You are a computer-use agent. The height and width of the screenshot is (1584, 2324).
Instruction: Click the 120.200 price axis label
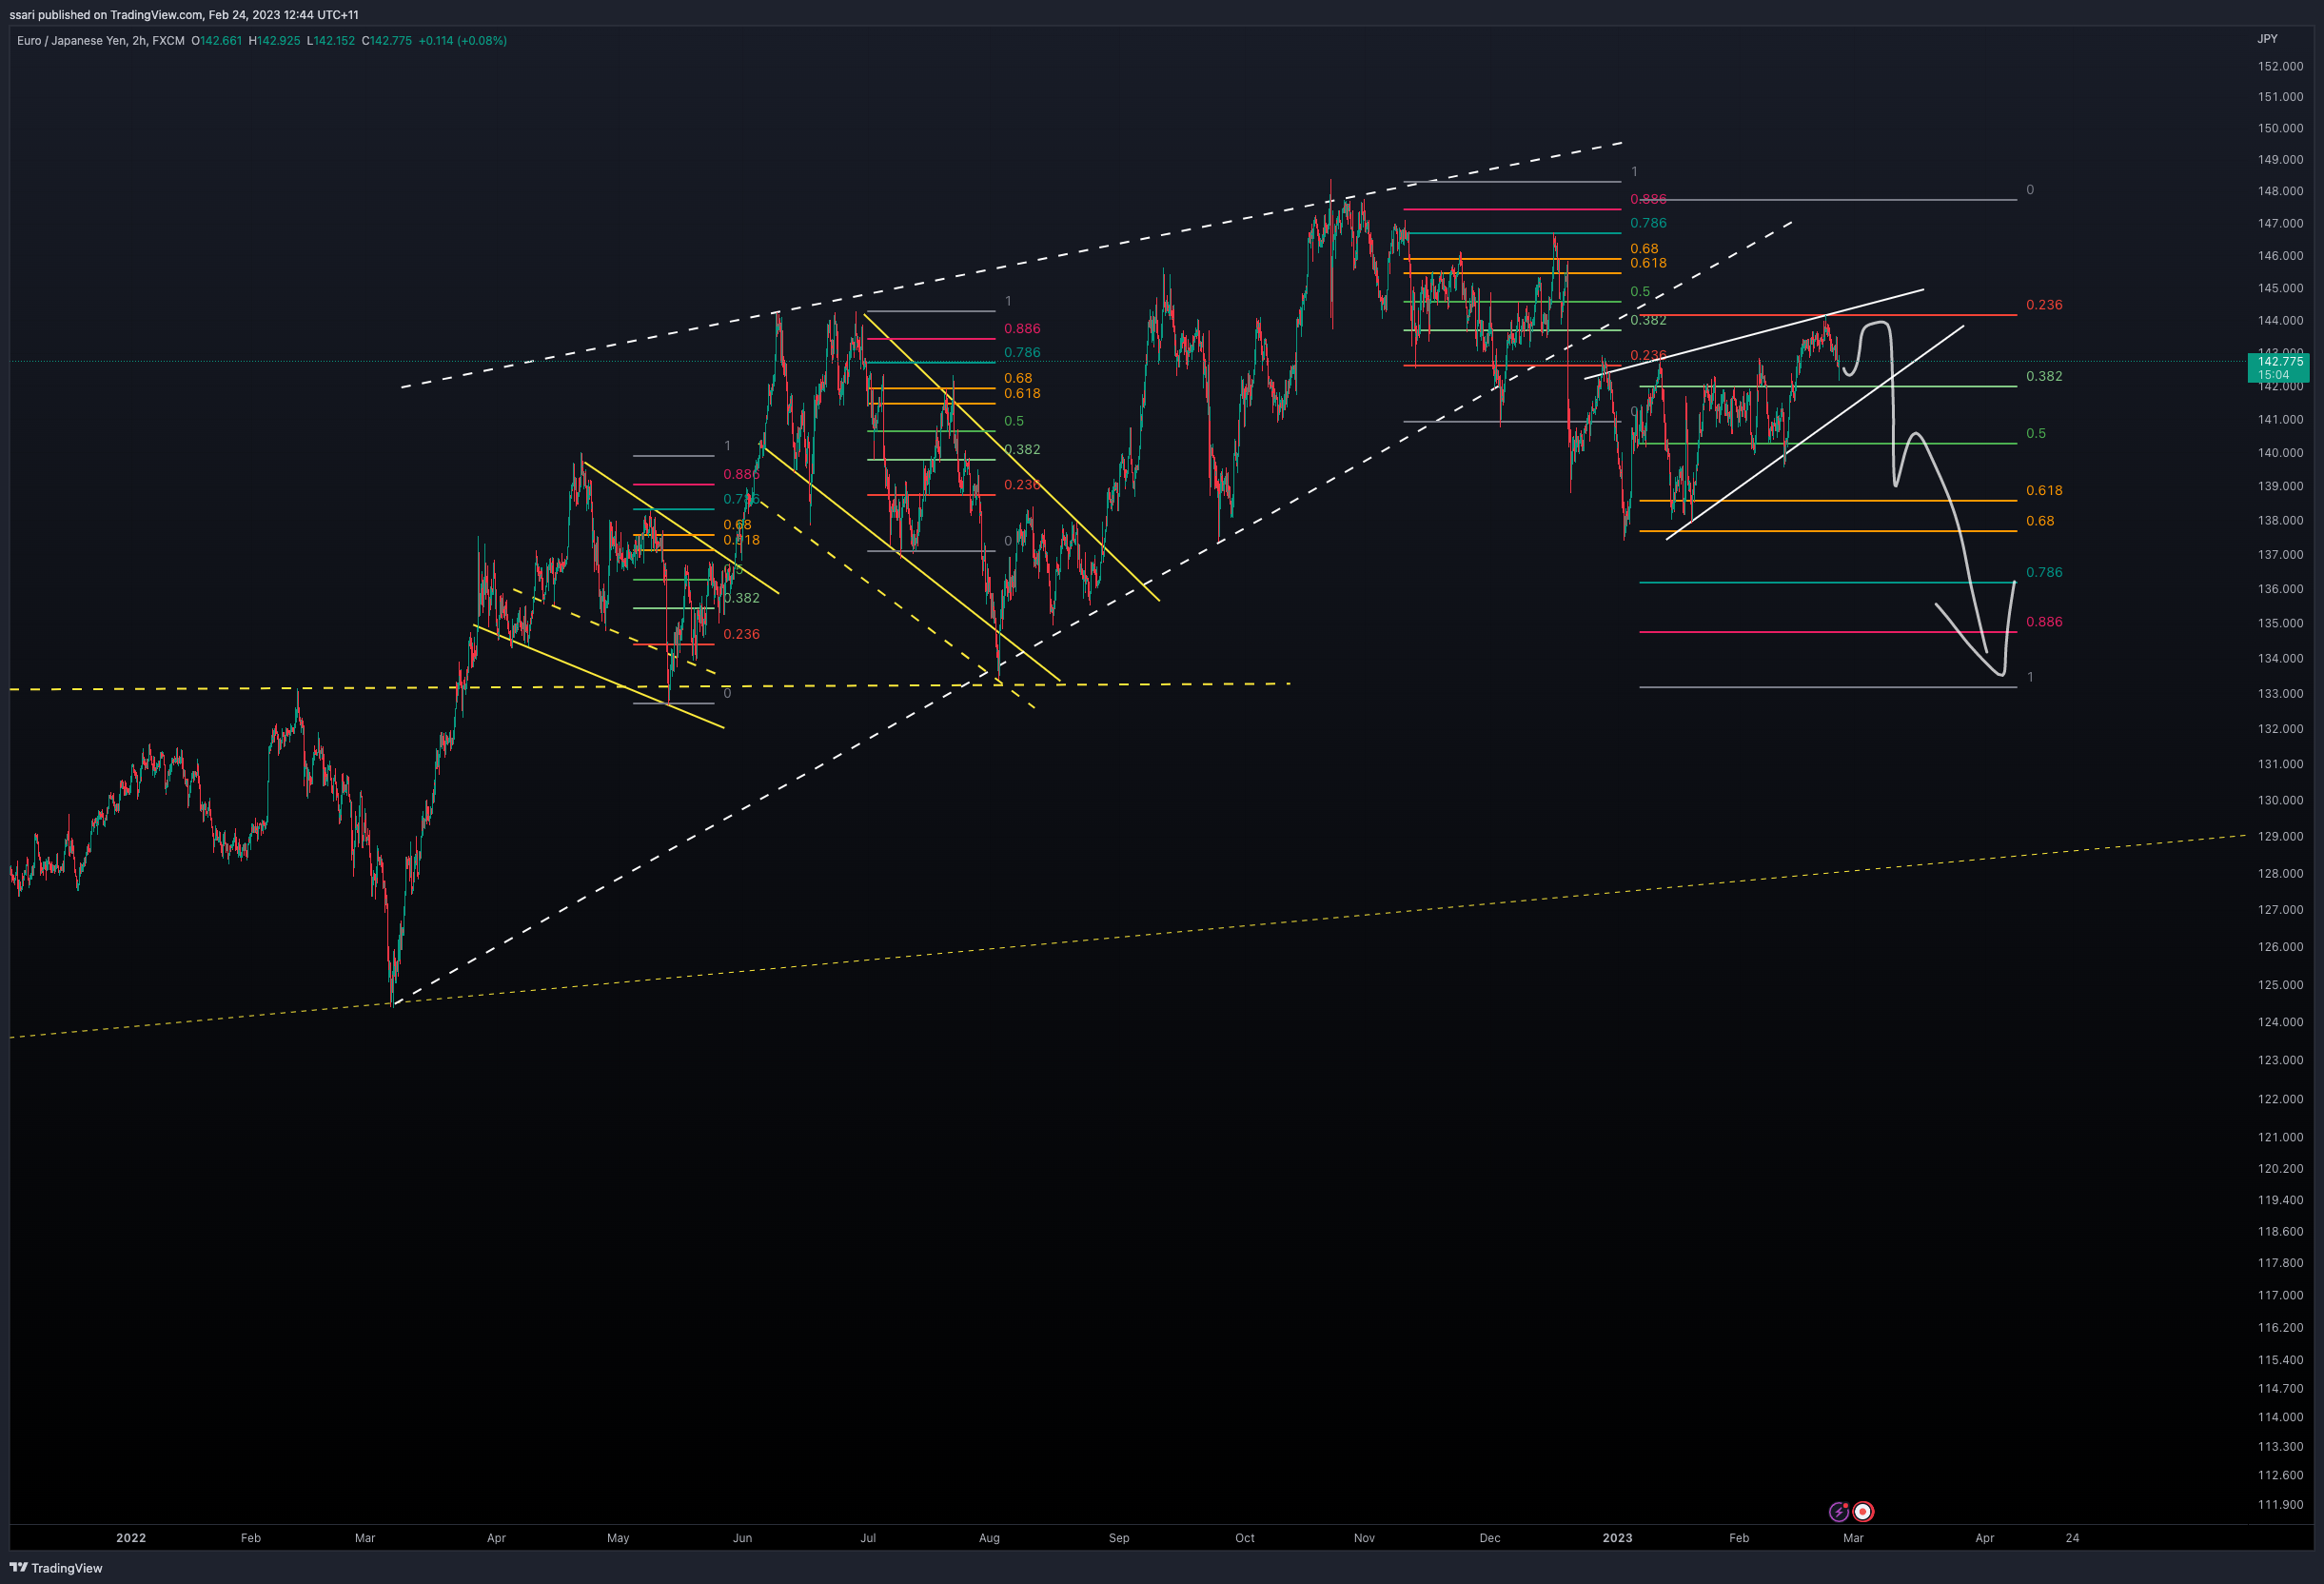click(x=2280, y=1169)
